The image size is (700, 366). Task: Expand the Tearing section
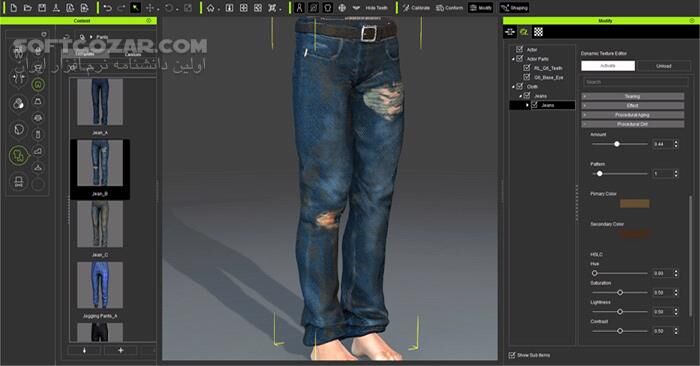click(x=633, y=96)
